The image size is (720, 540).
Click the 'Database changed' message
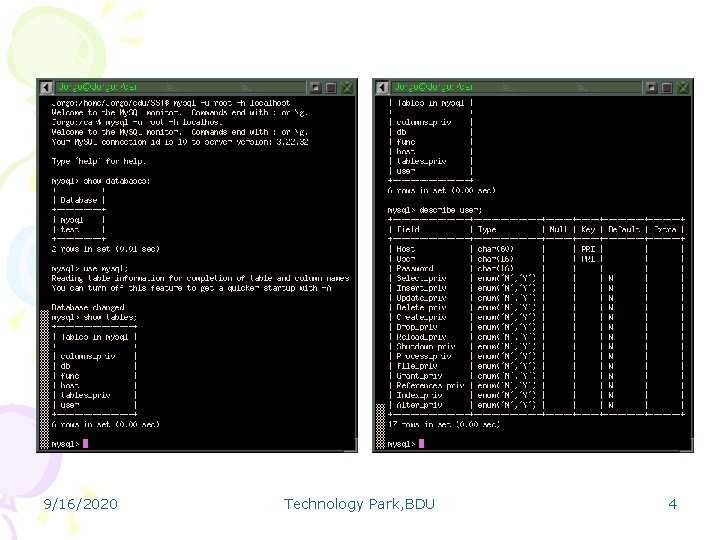point(88,307)
